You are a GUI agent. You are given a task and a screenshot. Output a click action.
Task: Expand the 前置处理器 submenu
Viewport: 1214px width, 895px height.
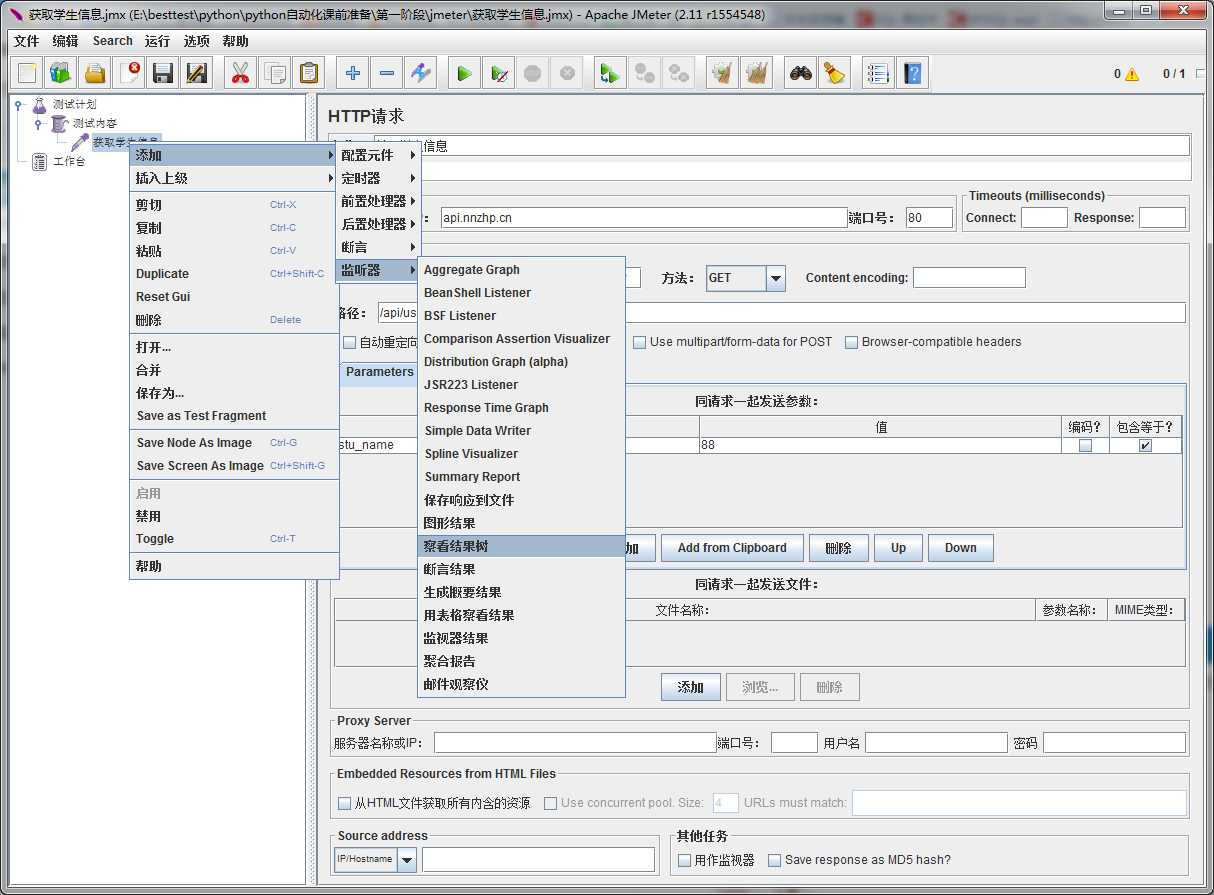tap(378, 201)
